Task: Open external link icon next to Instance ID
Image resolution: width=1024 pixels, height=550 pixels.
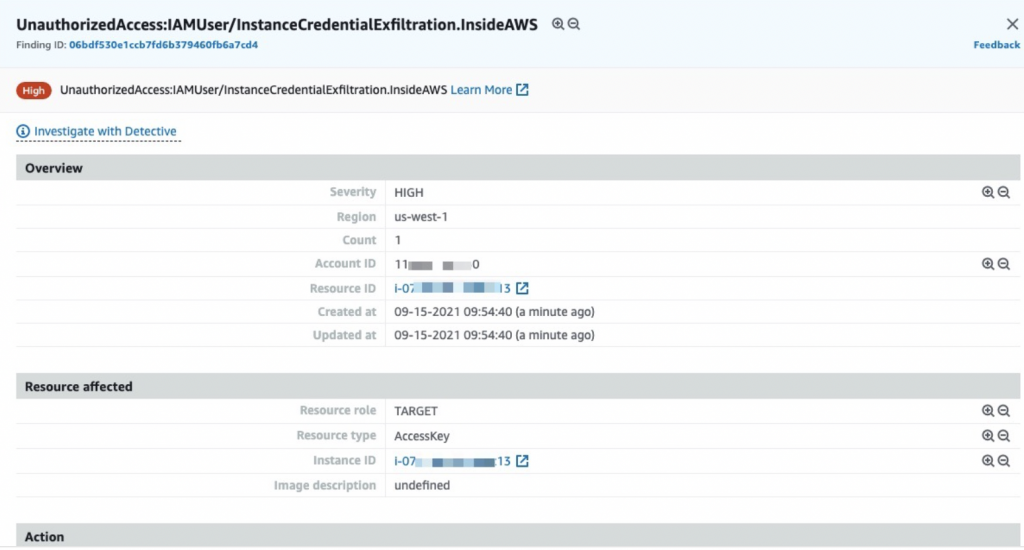Action: pyautogui.click(x=522, y=461)
